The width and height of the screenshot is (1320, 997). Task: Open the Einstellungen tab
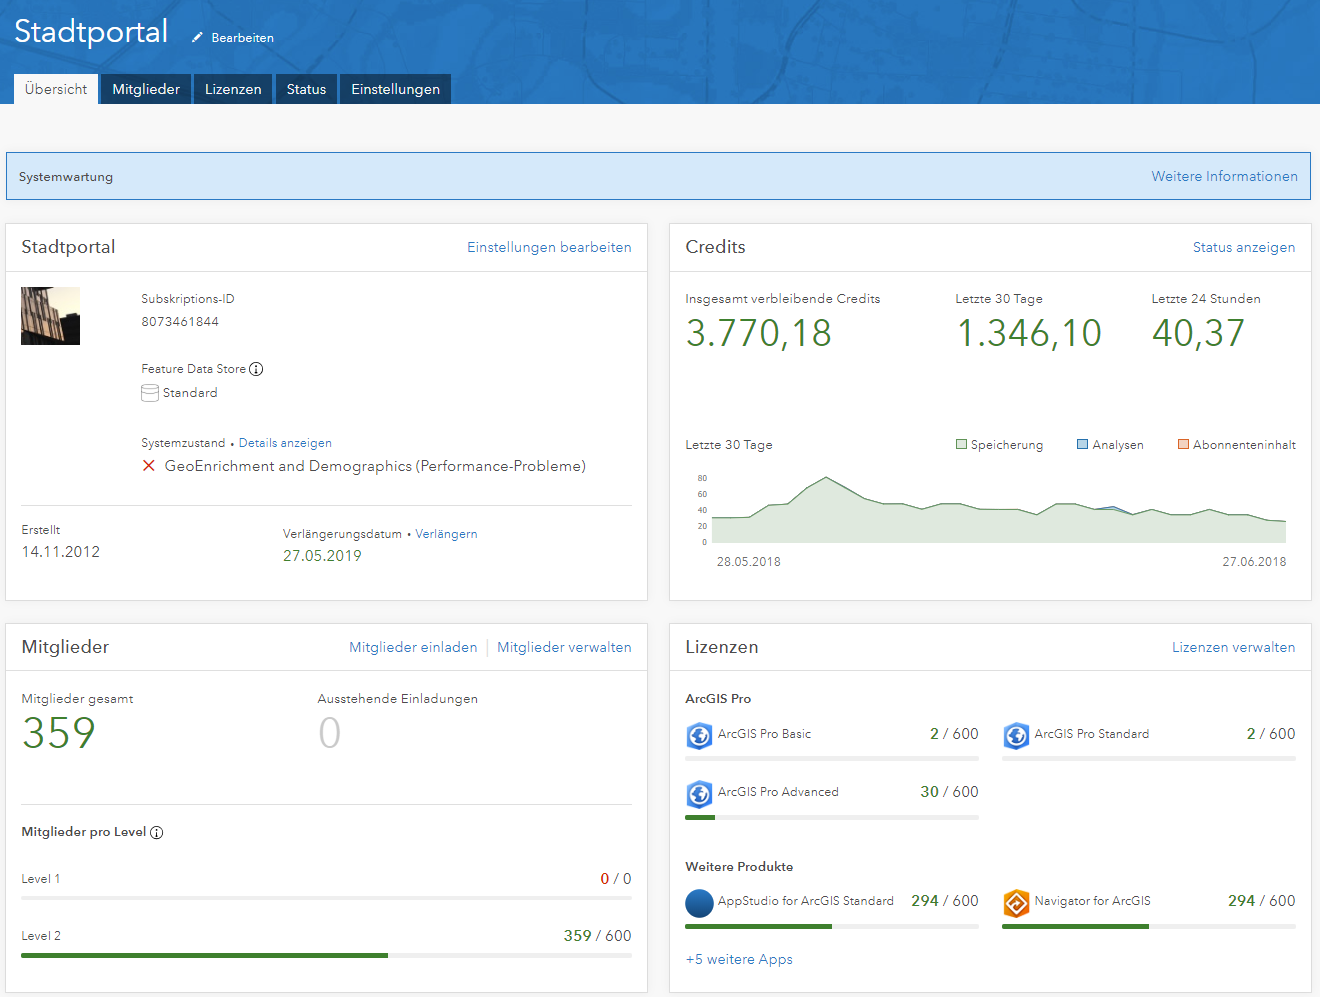tap(395, 89)
